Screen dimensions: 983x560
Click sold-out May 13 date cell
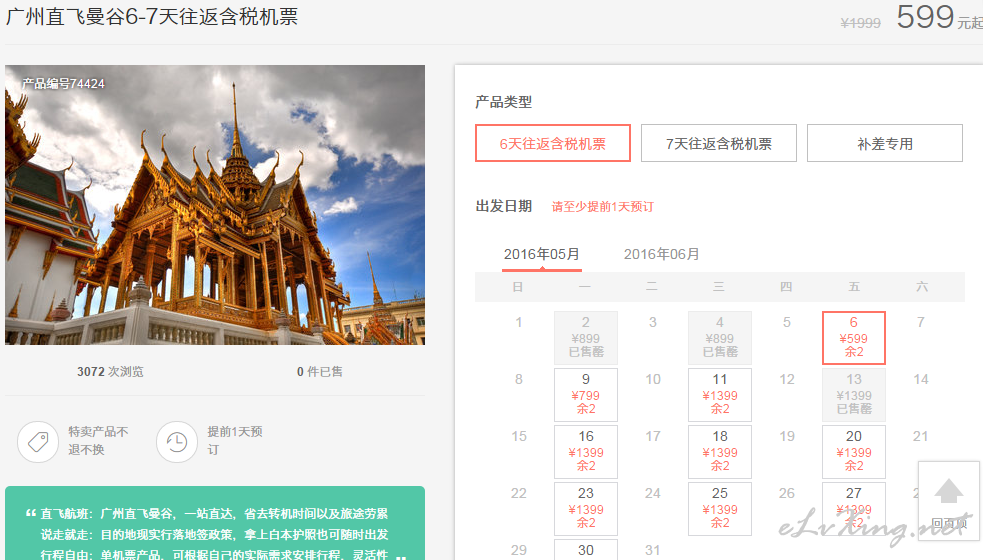pos(853,394)
